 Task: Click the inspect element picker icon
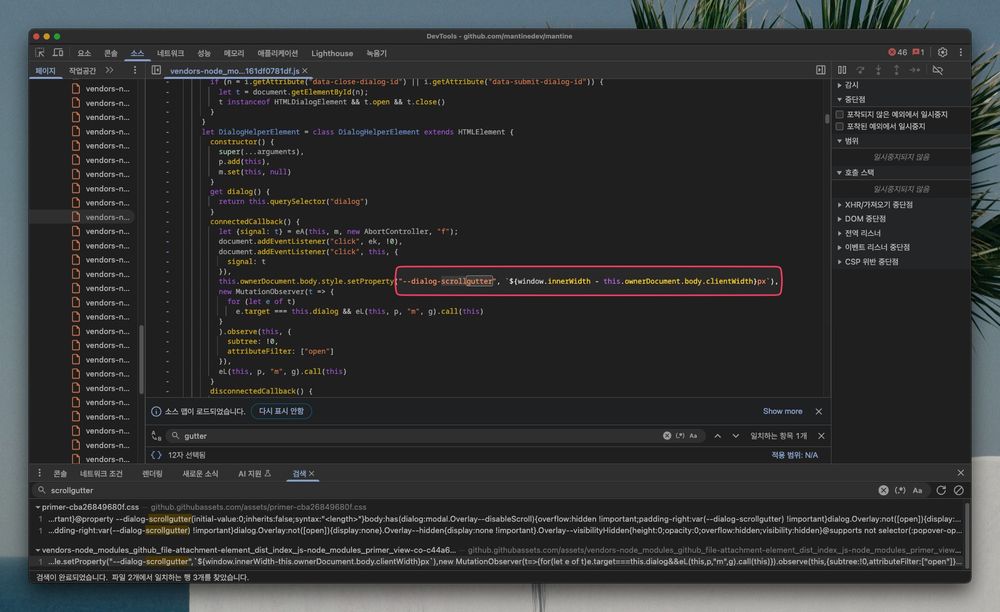(40, 53)
